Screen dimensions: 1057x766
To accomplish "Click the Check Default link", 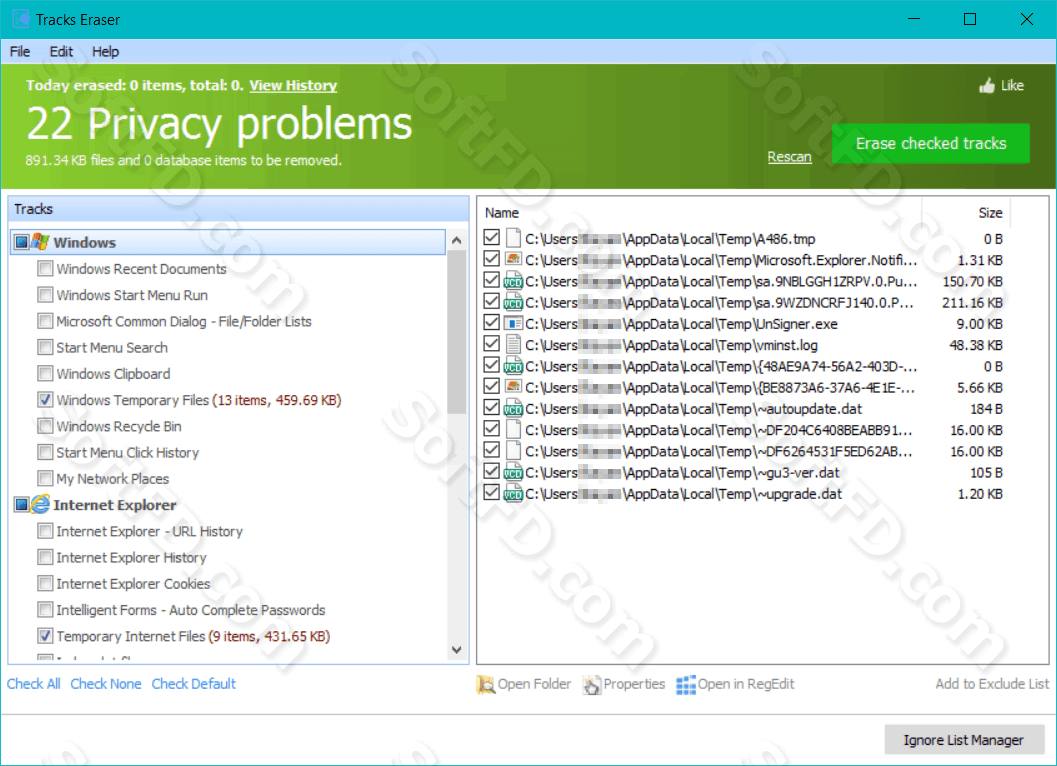I will pyautogui.click(x=193, y=684).
